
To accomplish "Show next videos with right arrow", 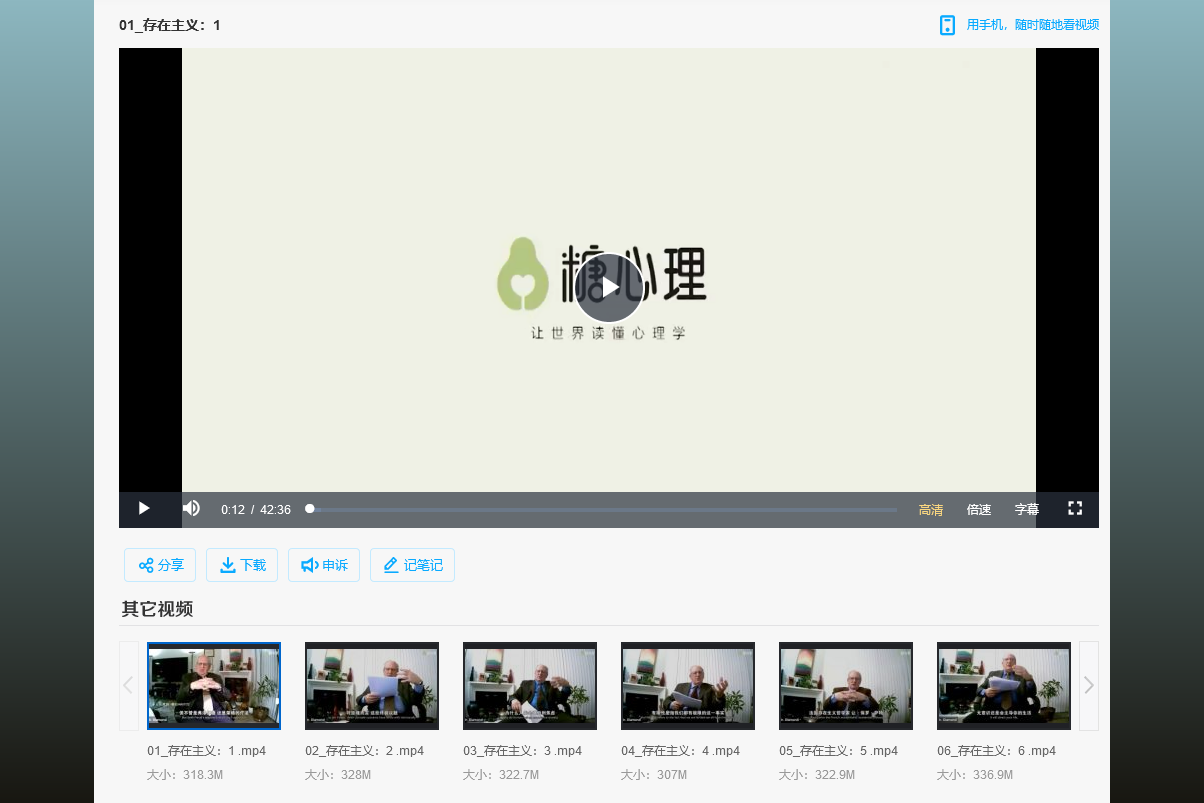I will 1089,686.
